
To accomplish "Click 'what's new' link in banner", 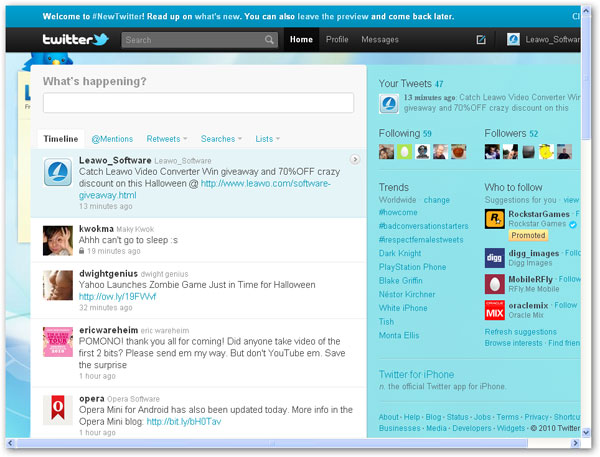I will coord(217,16).
